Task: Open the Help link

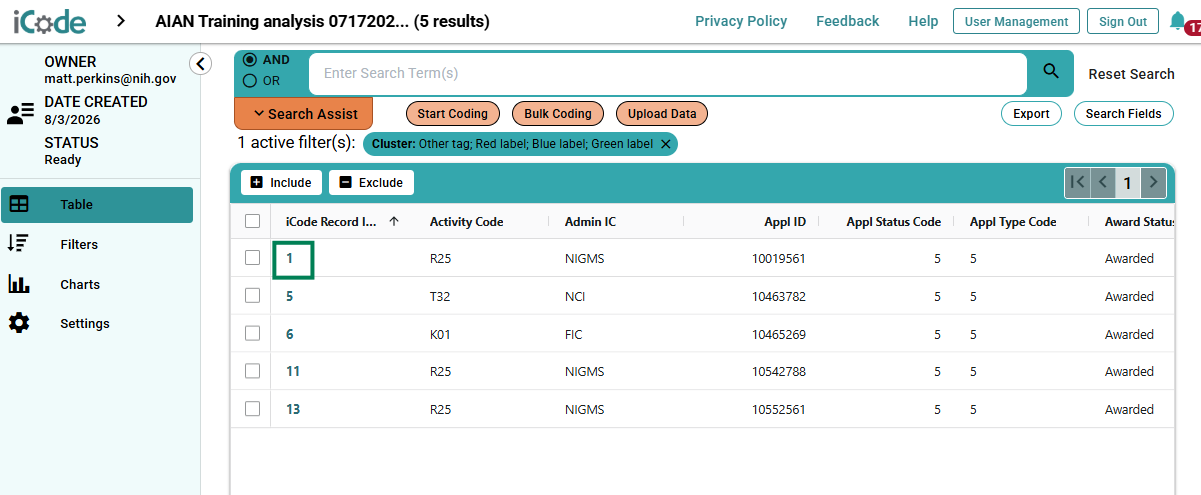Action: [923, 21]
